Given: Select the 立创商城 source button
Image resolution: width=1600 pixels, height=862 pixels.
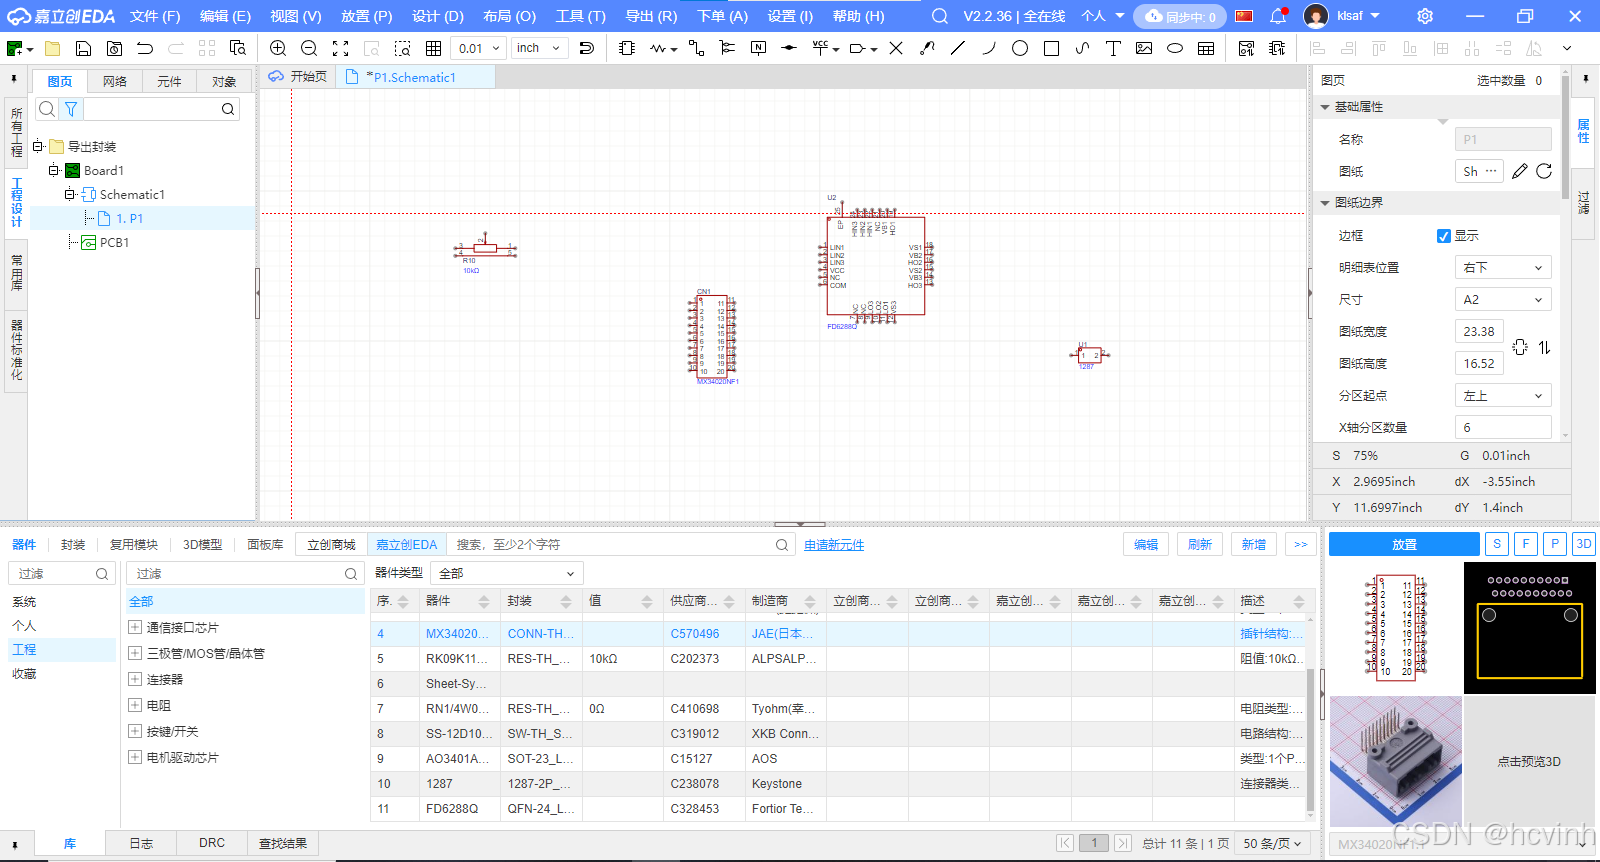Looking at the screenshot, I should pos(331,544).
